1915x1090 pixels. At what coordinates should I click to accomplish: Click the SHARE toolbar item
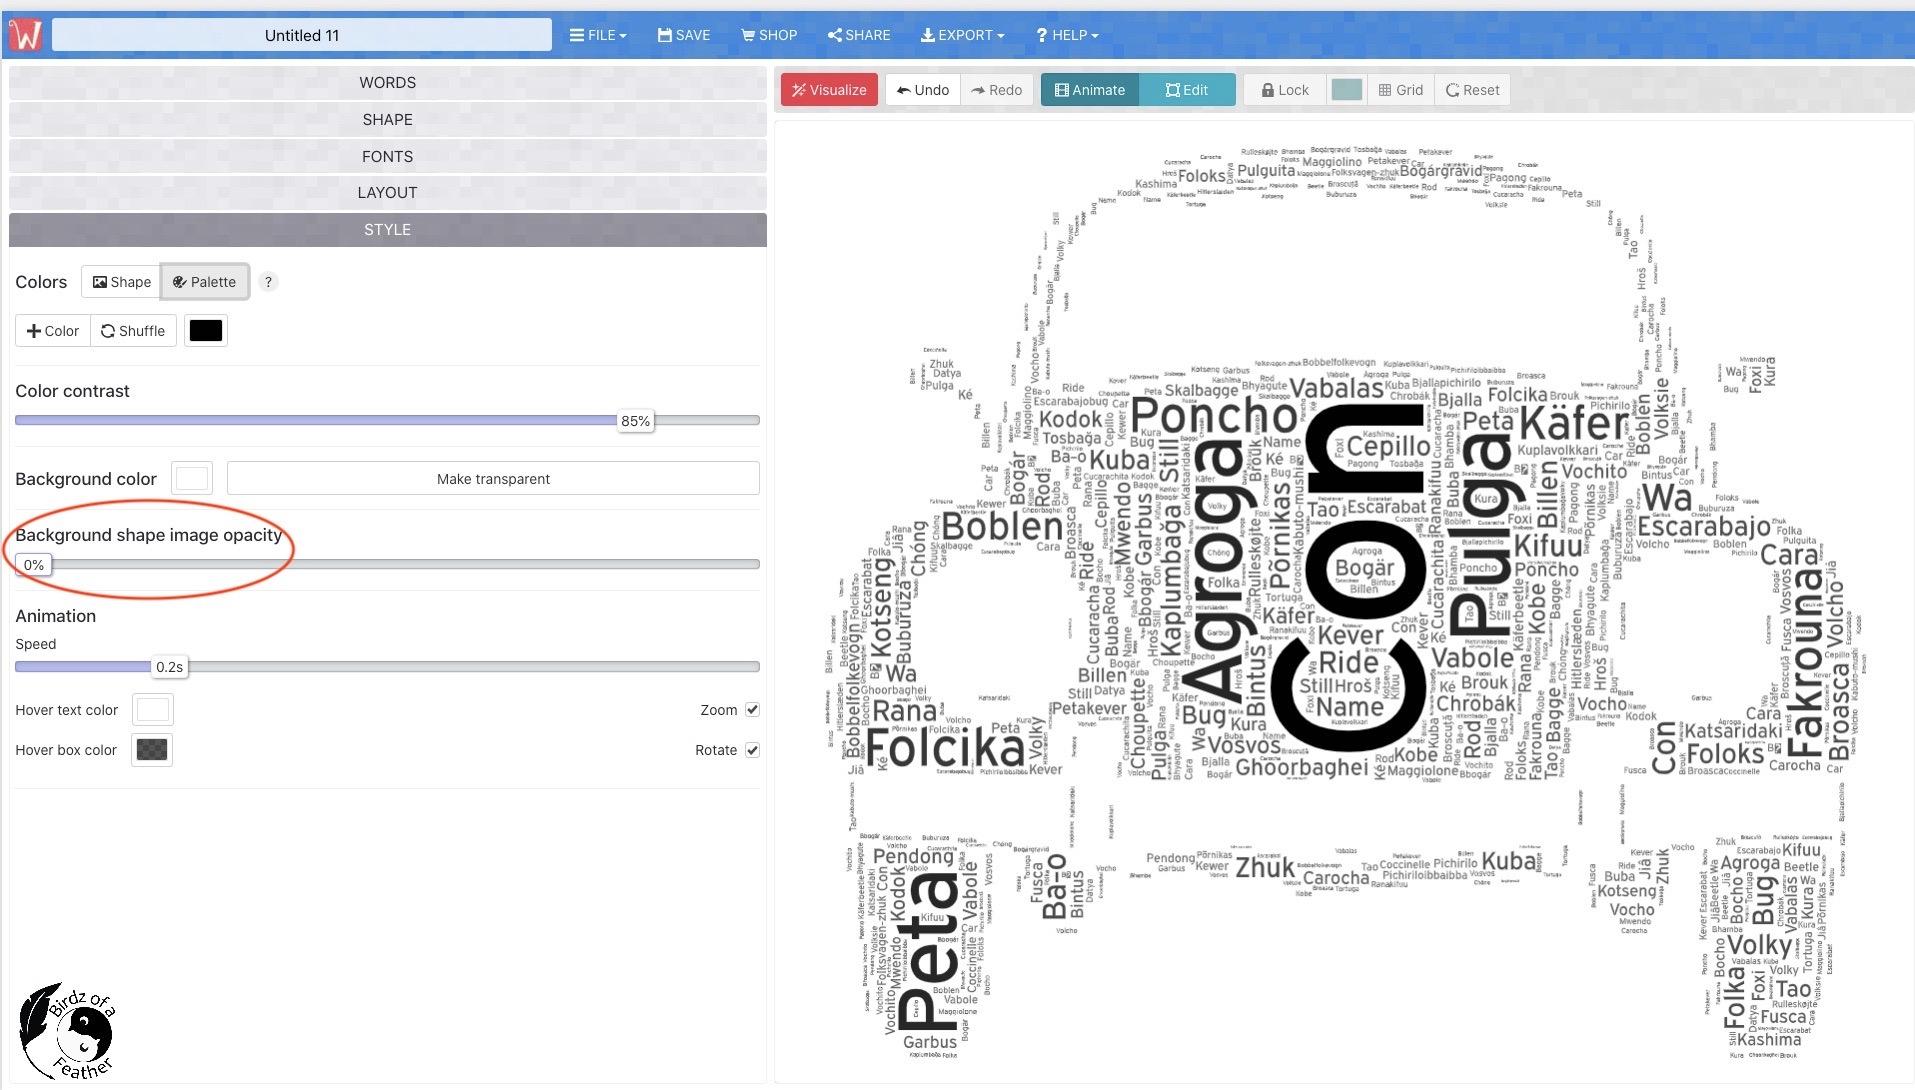859,35
